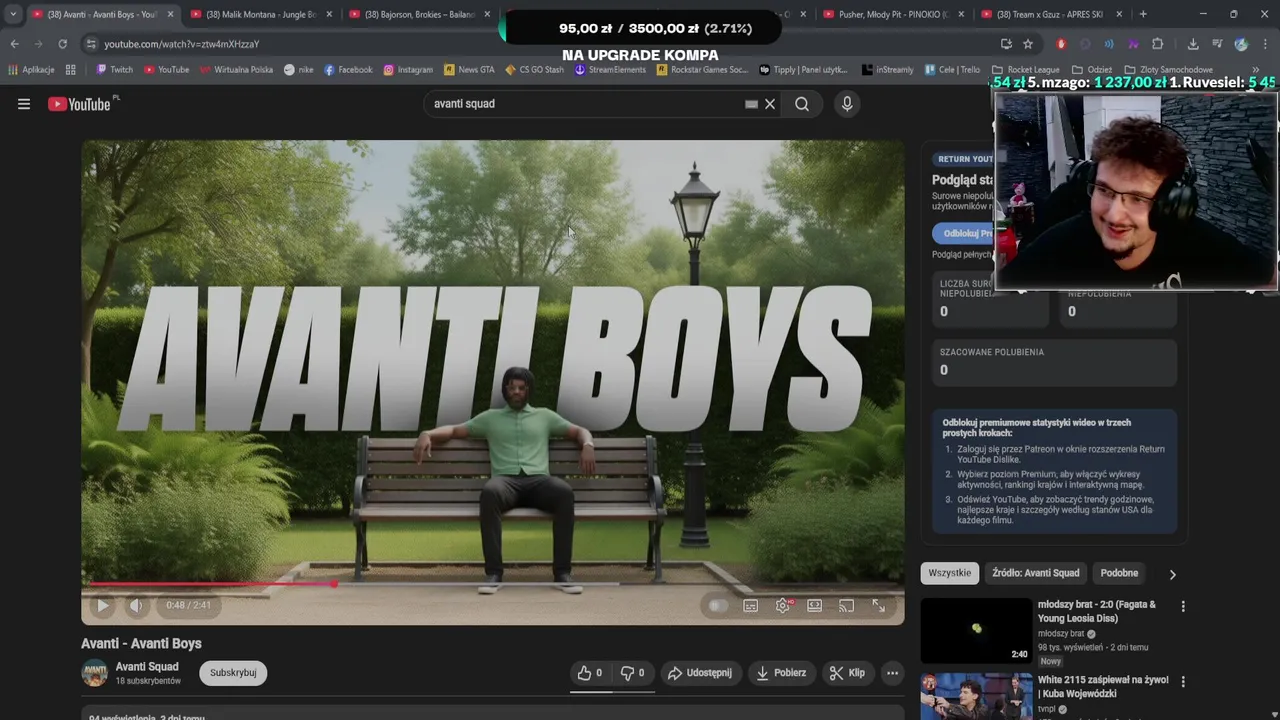The width and height of the screenshot is (1280, 720).
Task: Select the Podobne filter chip
Action: coord(1119,573)
